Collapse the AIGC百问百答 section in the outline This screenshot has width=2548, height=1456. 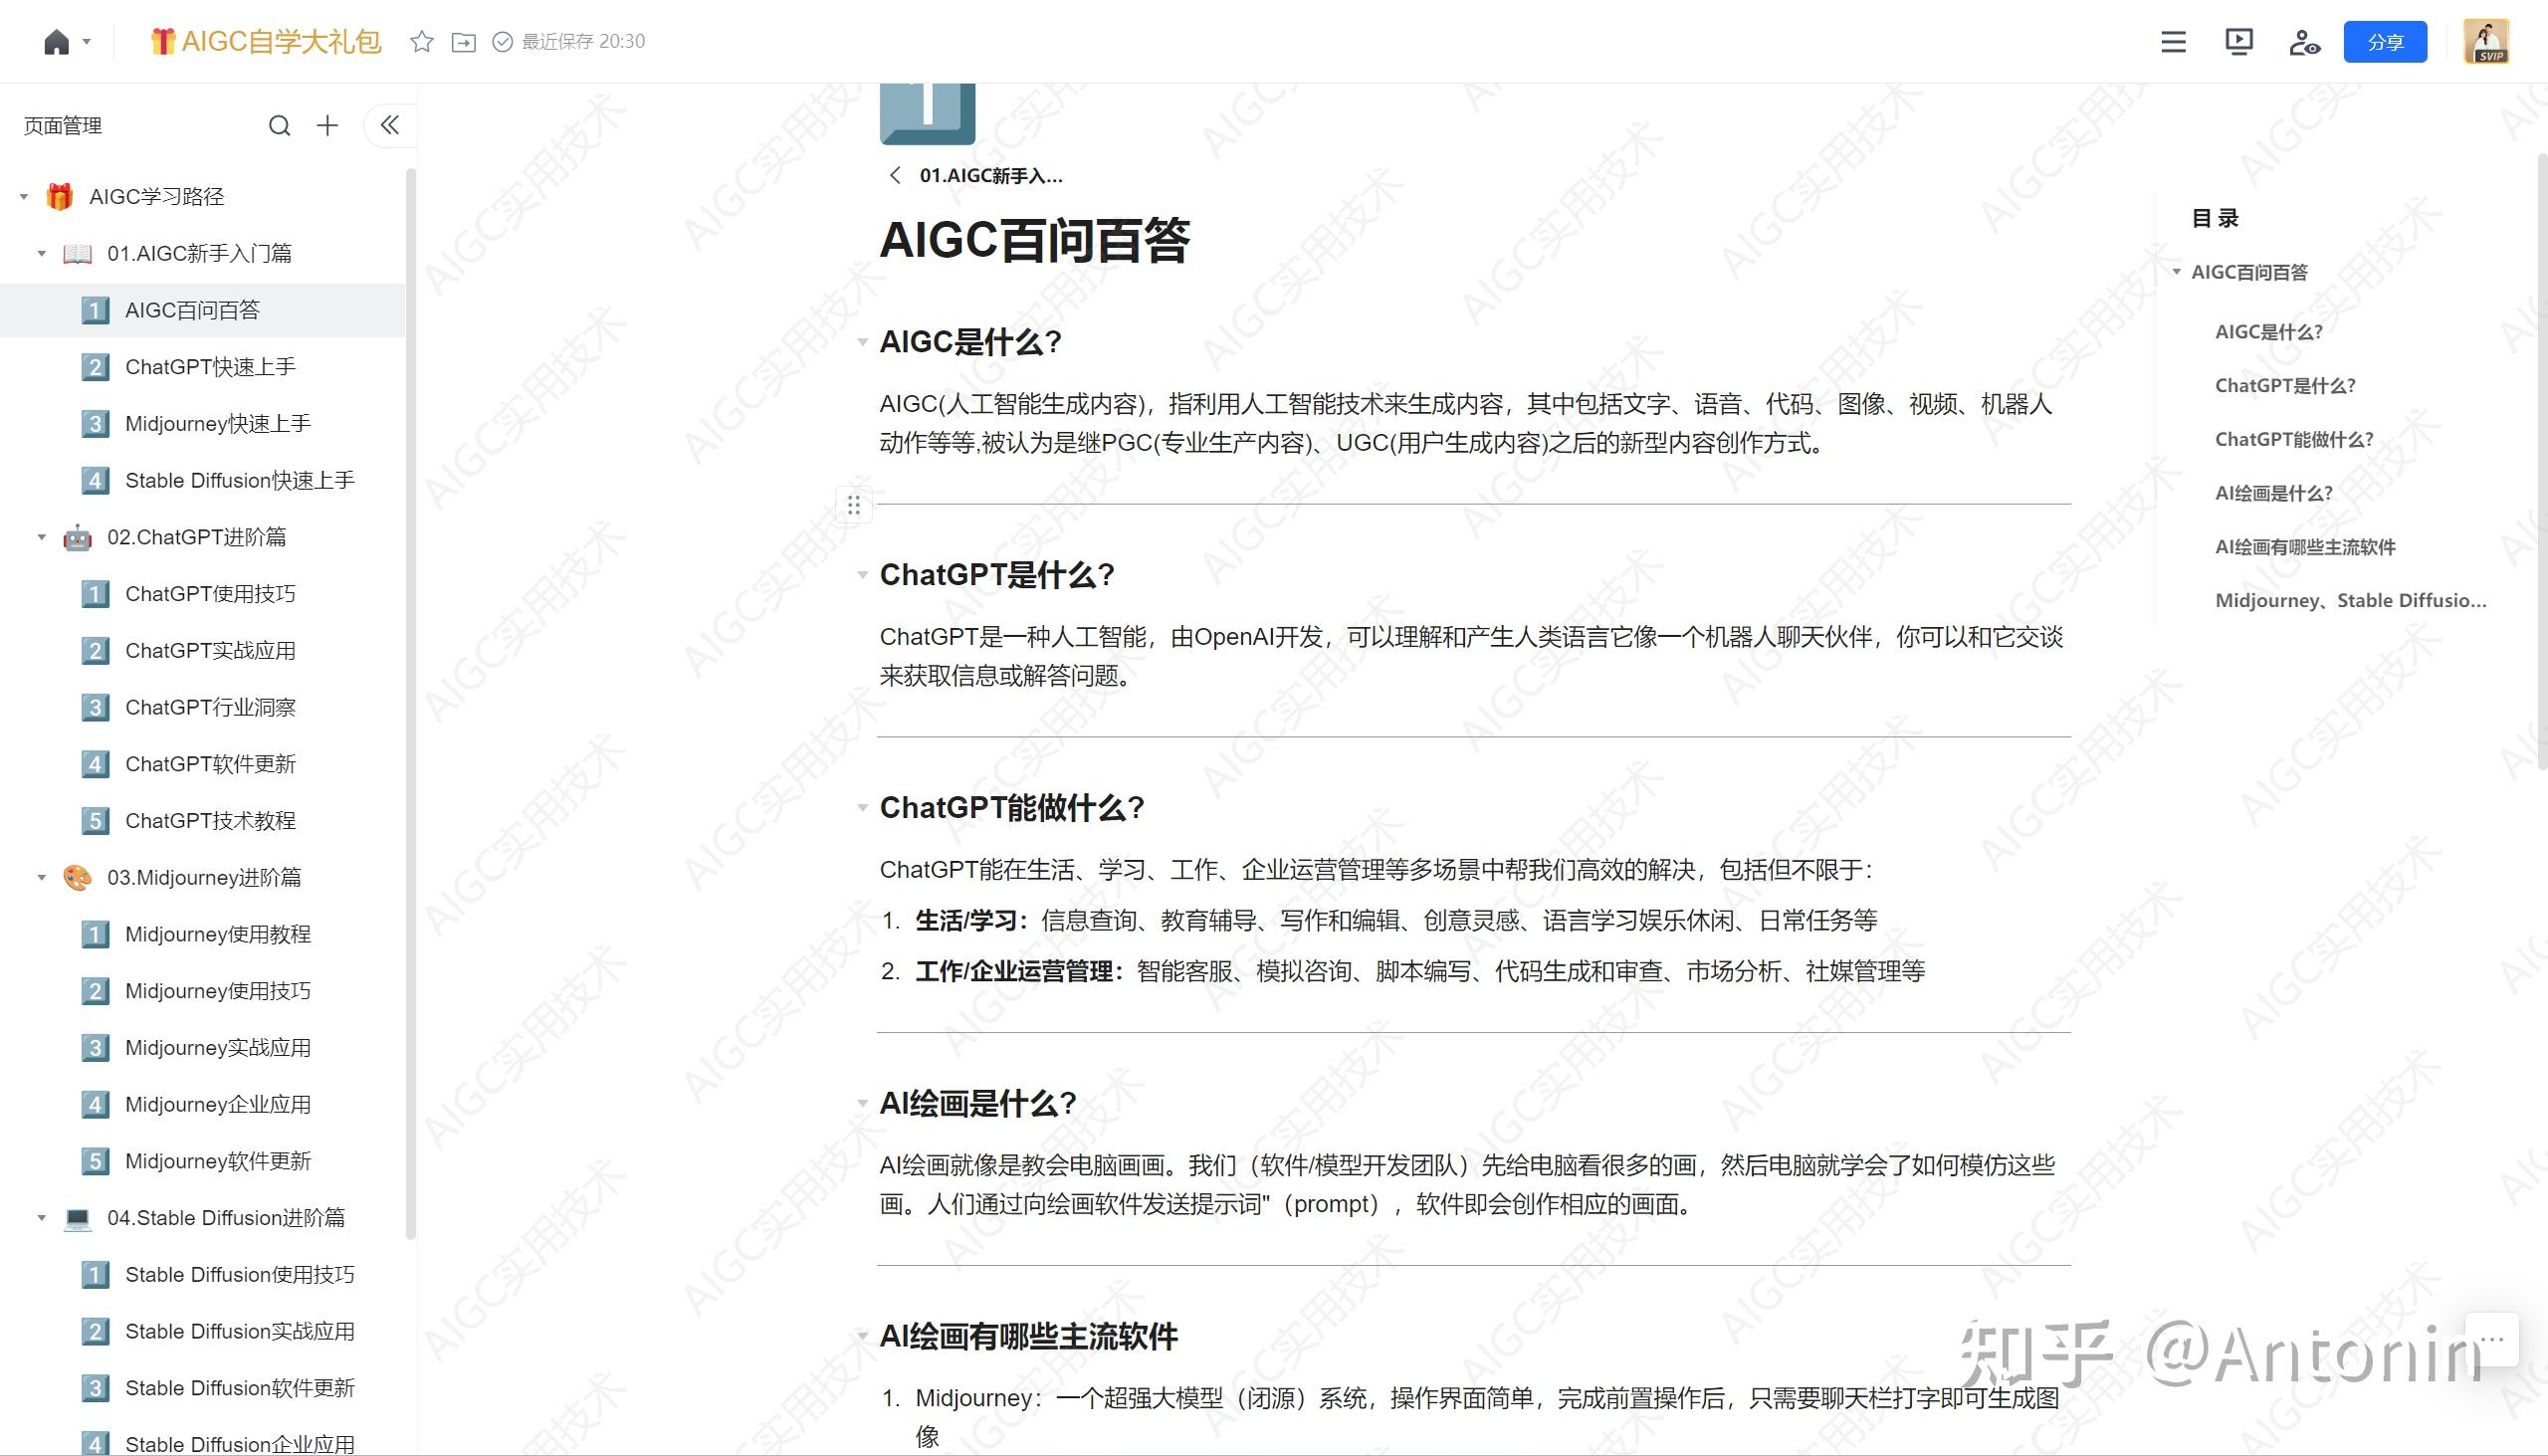[2178, 271]
